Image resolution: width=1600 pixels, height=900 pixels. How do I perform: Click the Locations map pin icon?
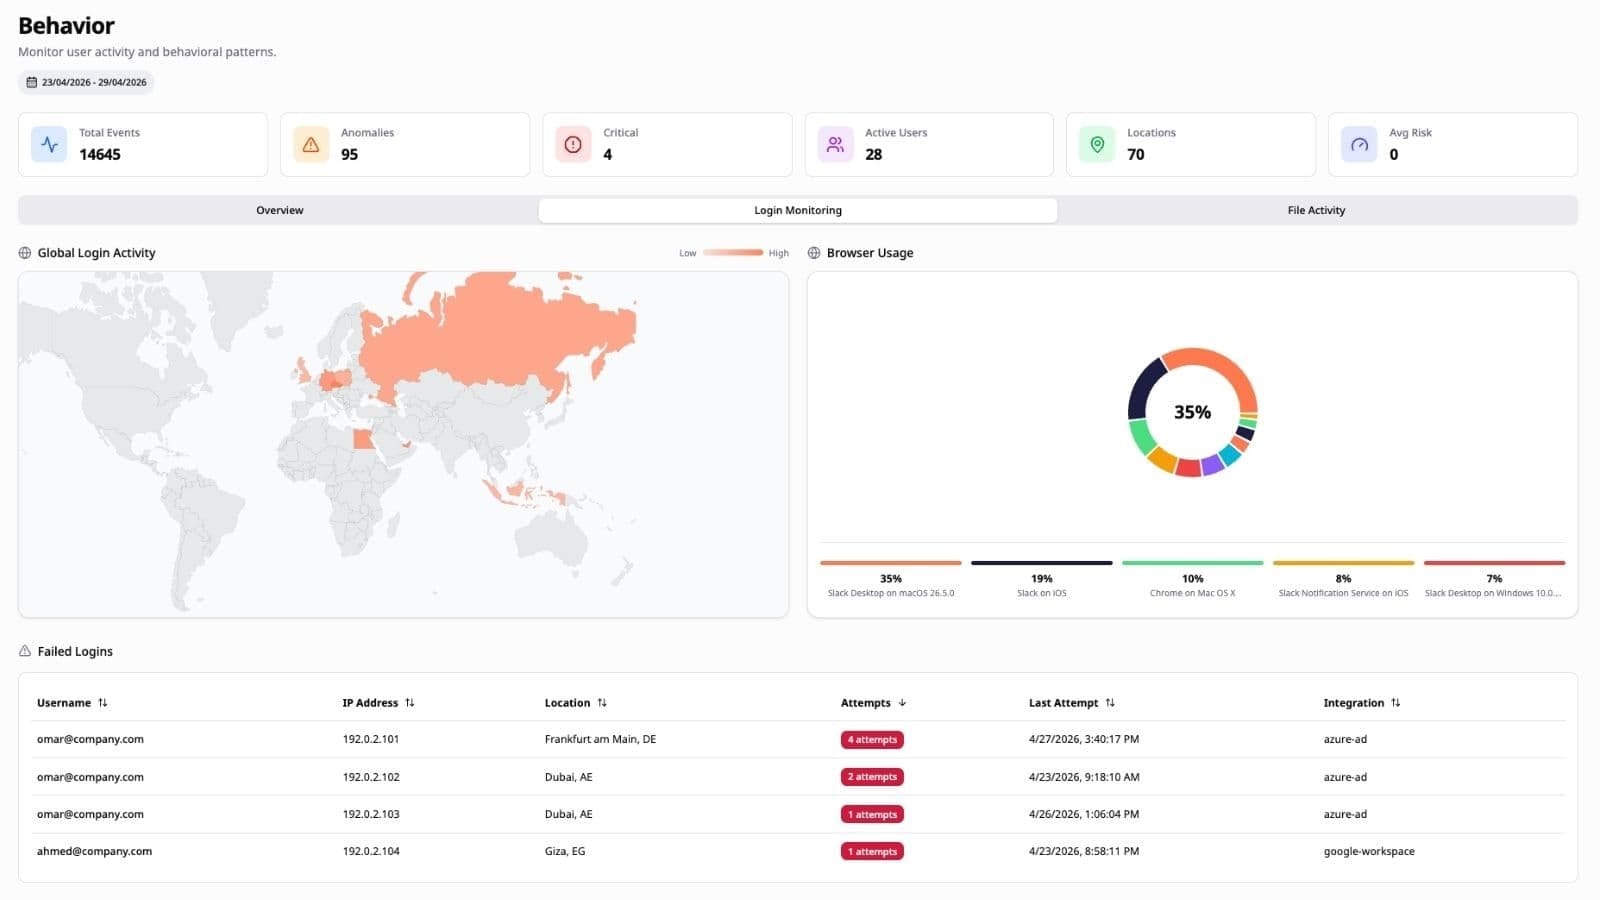(x=1097, y=144)
